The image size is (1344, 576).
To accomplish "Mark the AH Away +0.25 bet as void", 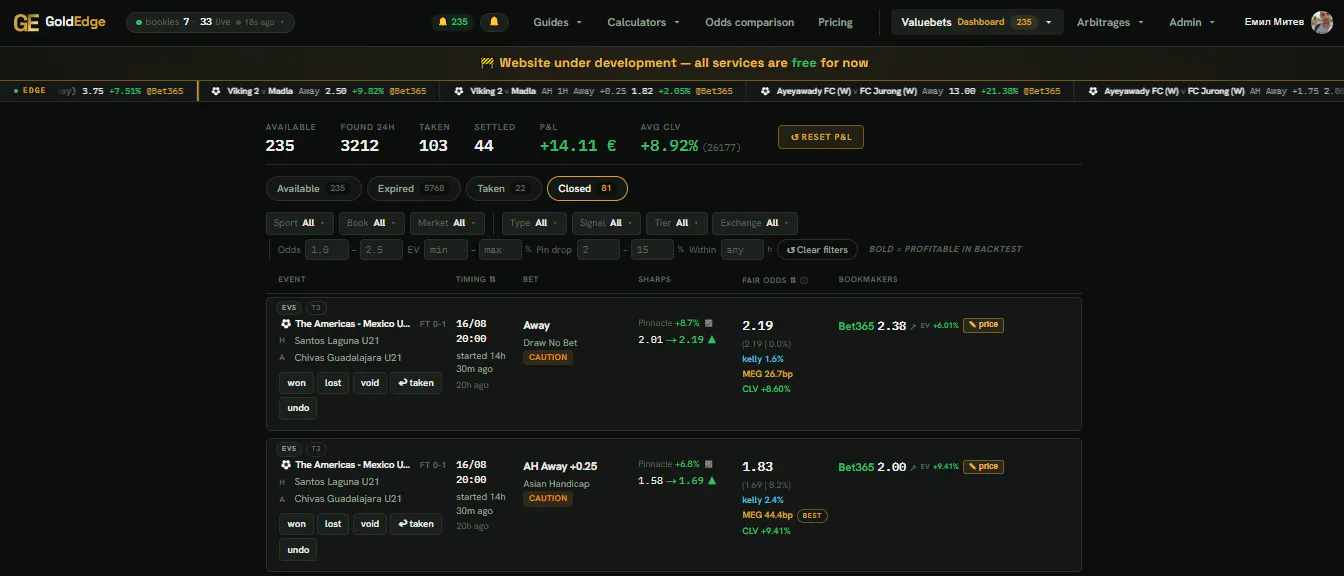I will click(370, 524).
